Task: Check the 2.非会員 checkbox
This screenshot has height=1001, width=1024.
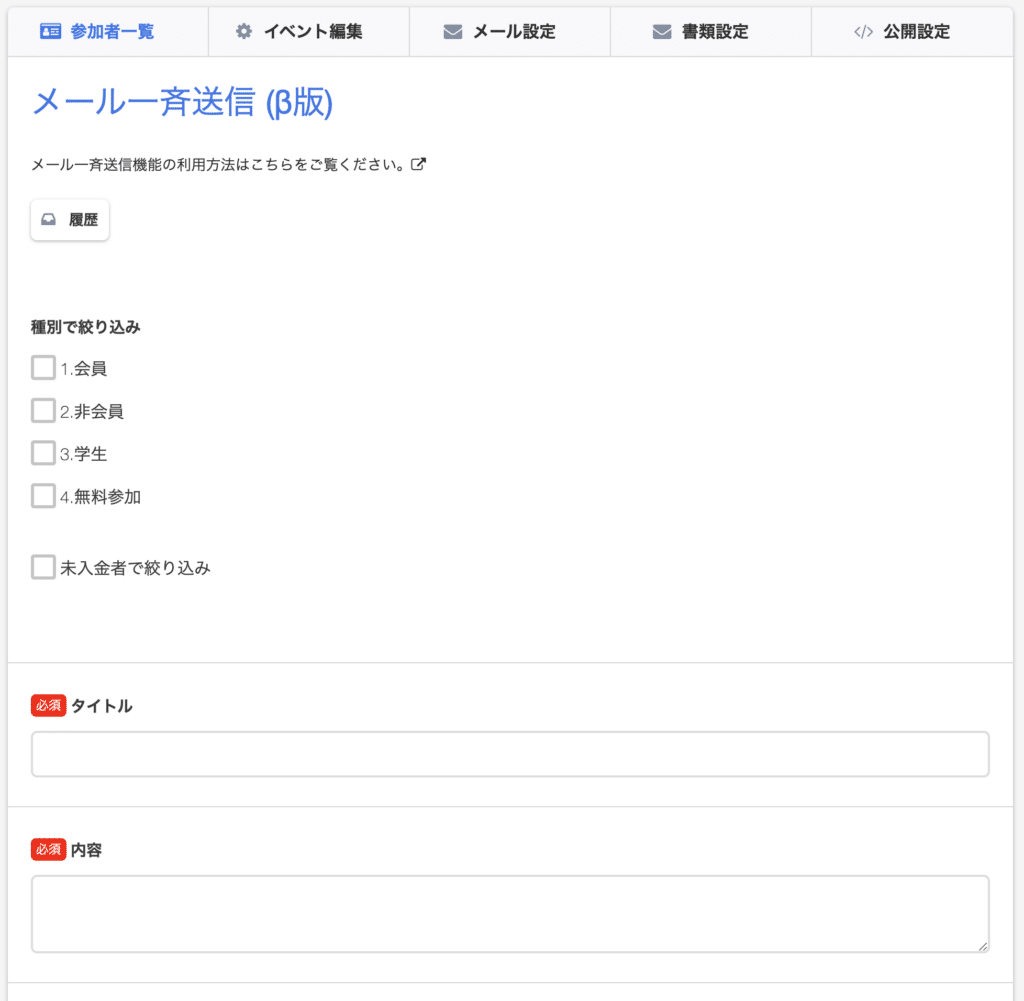Action: [x=43, y=411]
